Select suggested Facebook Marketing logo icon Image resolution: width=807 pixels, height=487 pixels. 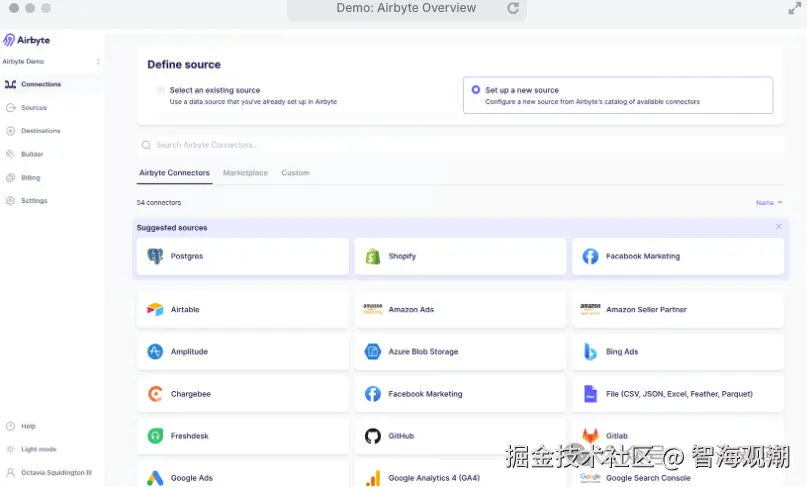pyautogui.click(x=590, y=256)
